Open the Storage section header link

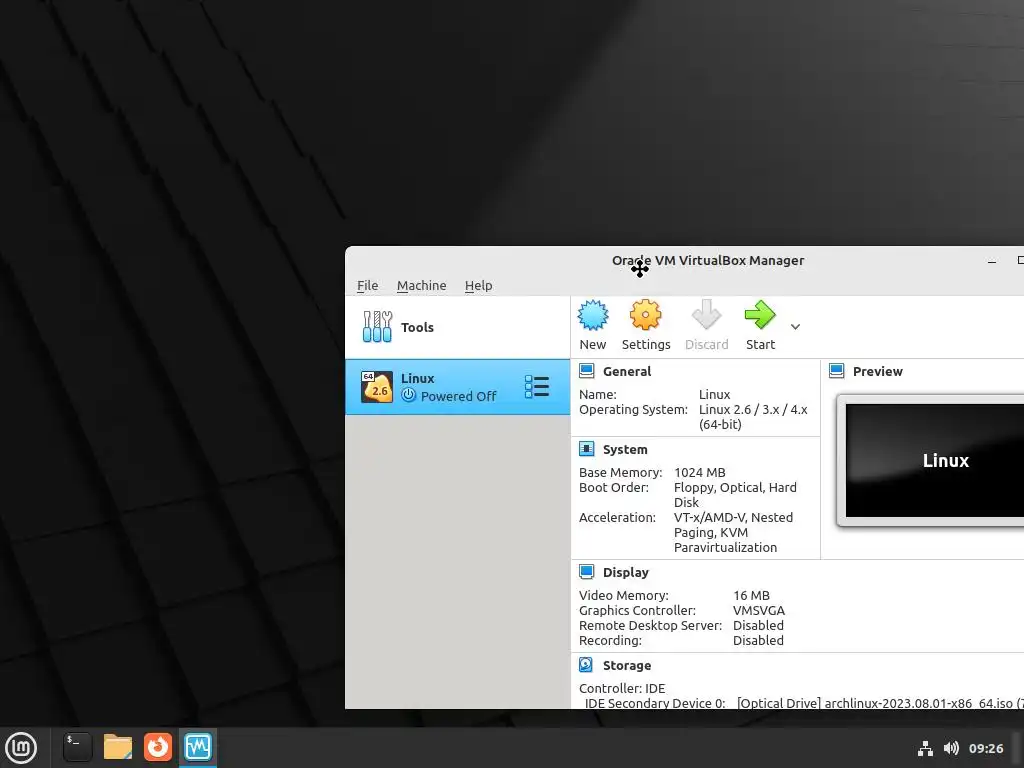click(627, 665)
